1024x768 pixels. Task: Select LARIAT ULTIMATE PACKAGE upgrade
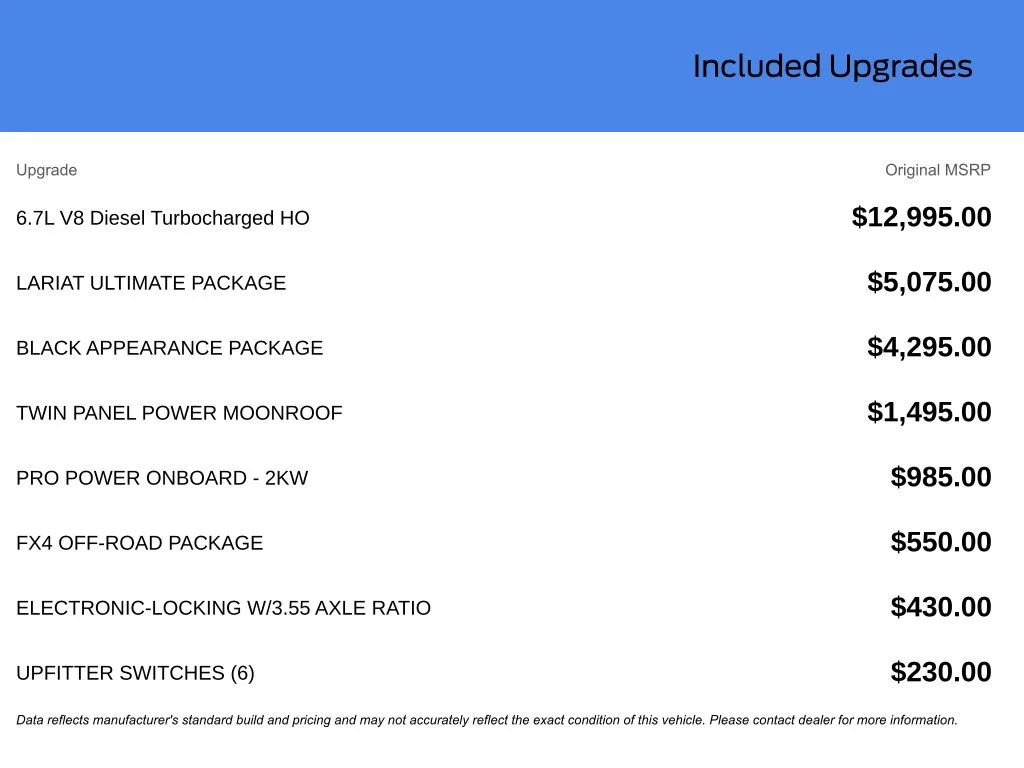pyautogui.click(x=151, y=283)
